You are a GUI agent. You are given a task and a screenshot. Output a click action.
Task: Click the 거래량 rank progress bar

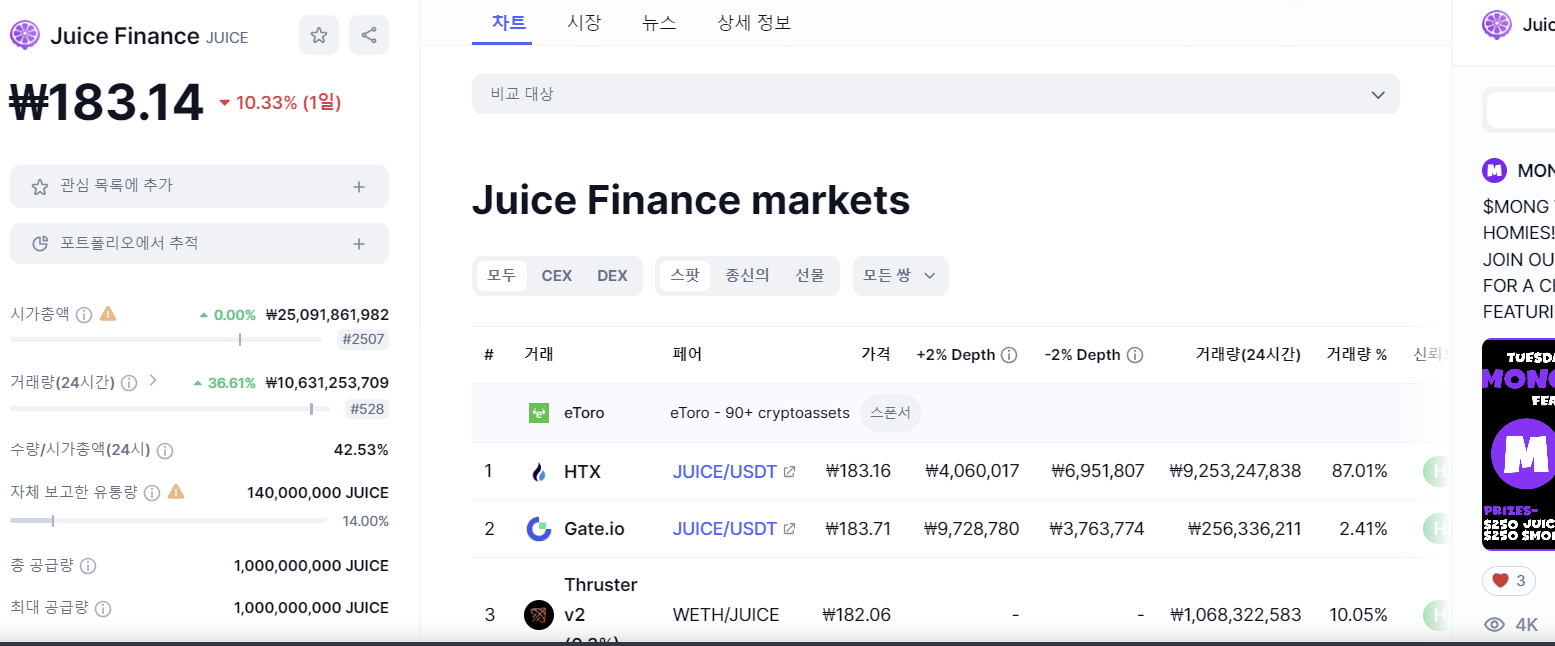170,408
